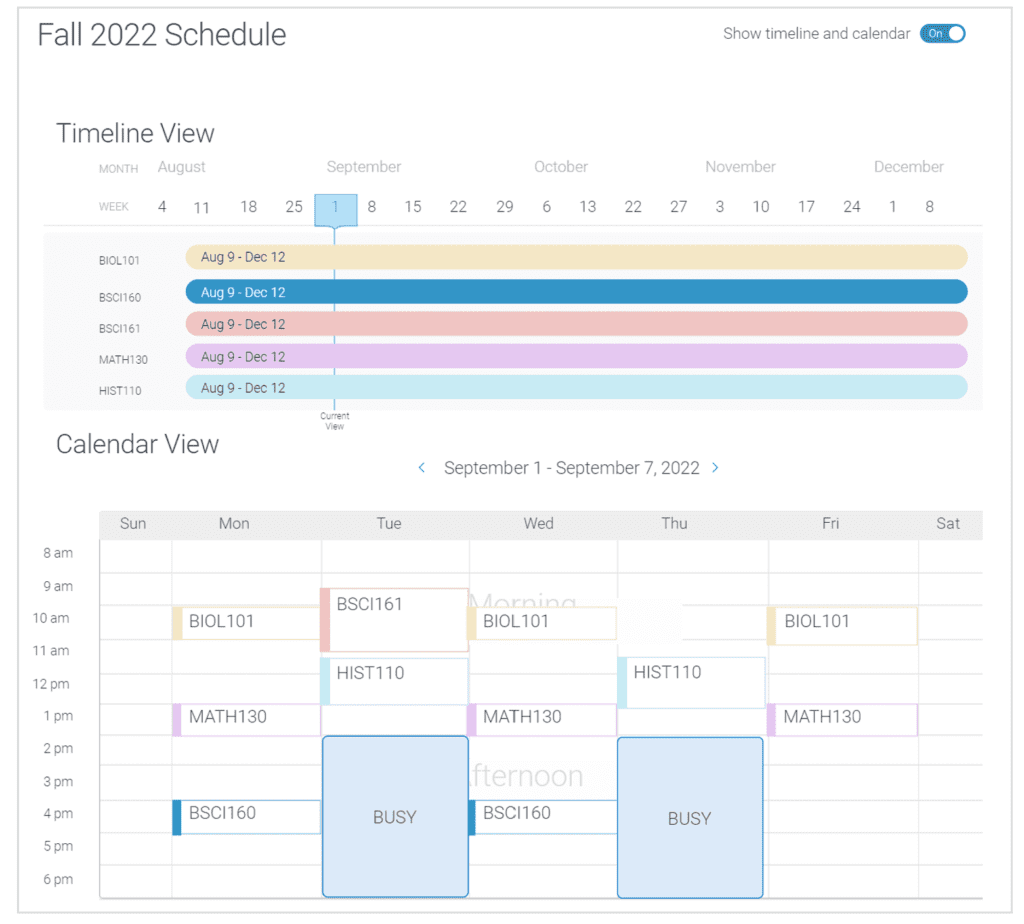Select the blue BSCI160 timeline bar
1024x924 pixels.
click(576, 292)
